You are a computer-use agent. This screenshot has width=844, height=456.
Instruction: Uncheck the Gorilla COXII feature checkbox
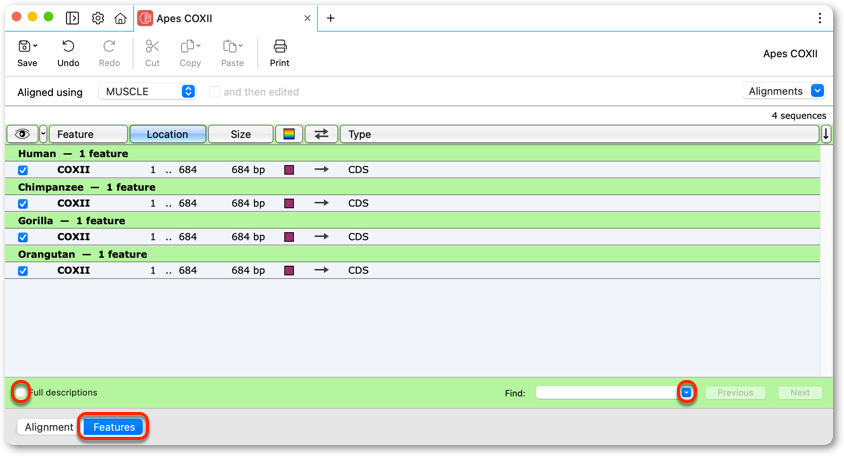(23, 237)
